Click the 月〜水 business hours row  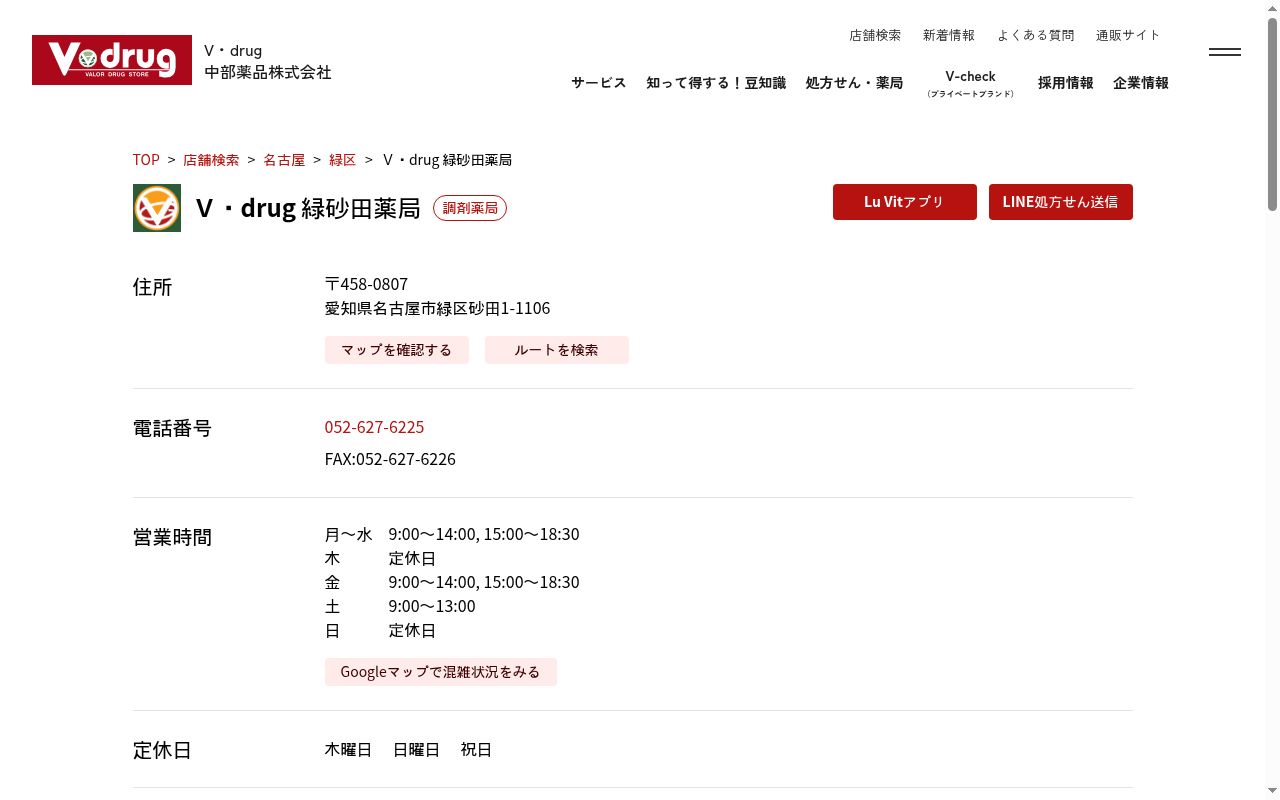coord(452,534)
